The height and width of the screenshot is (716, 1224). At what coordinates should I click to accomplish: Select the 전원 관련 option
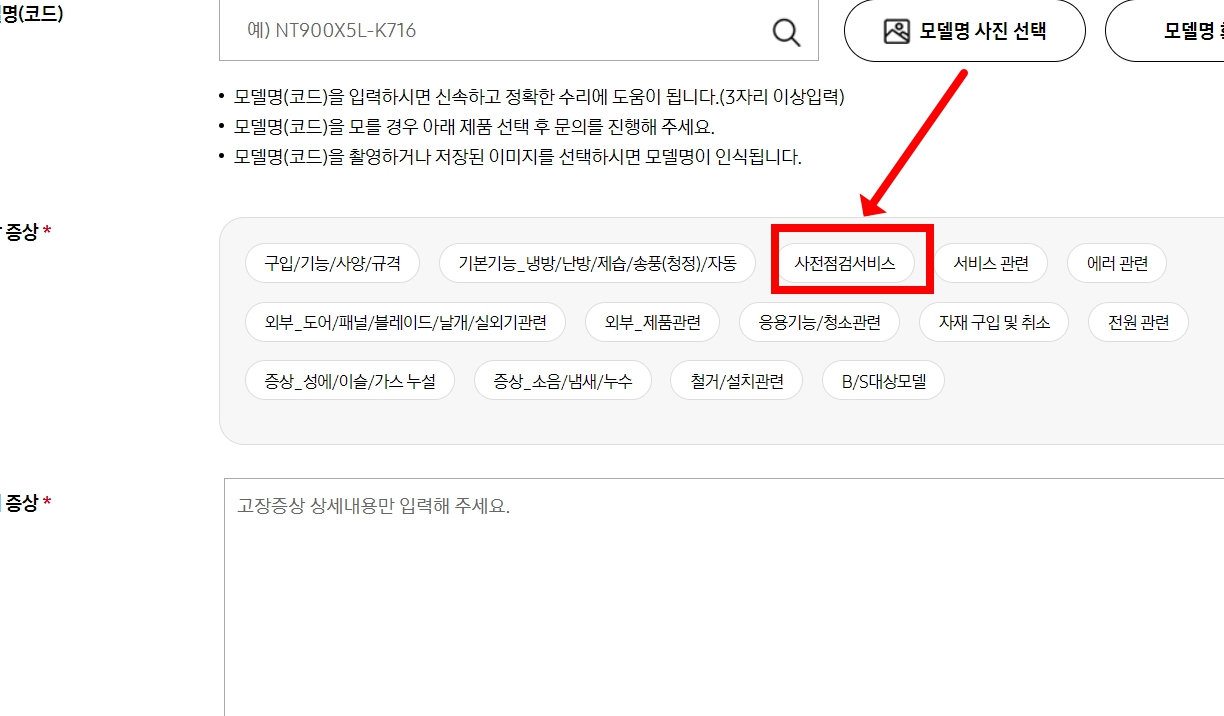tap(1137, 321)
